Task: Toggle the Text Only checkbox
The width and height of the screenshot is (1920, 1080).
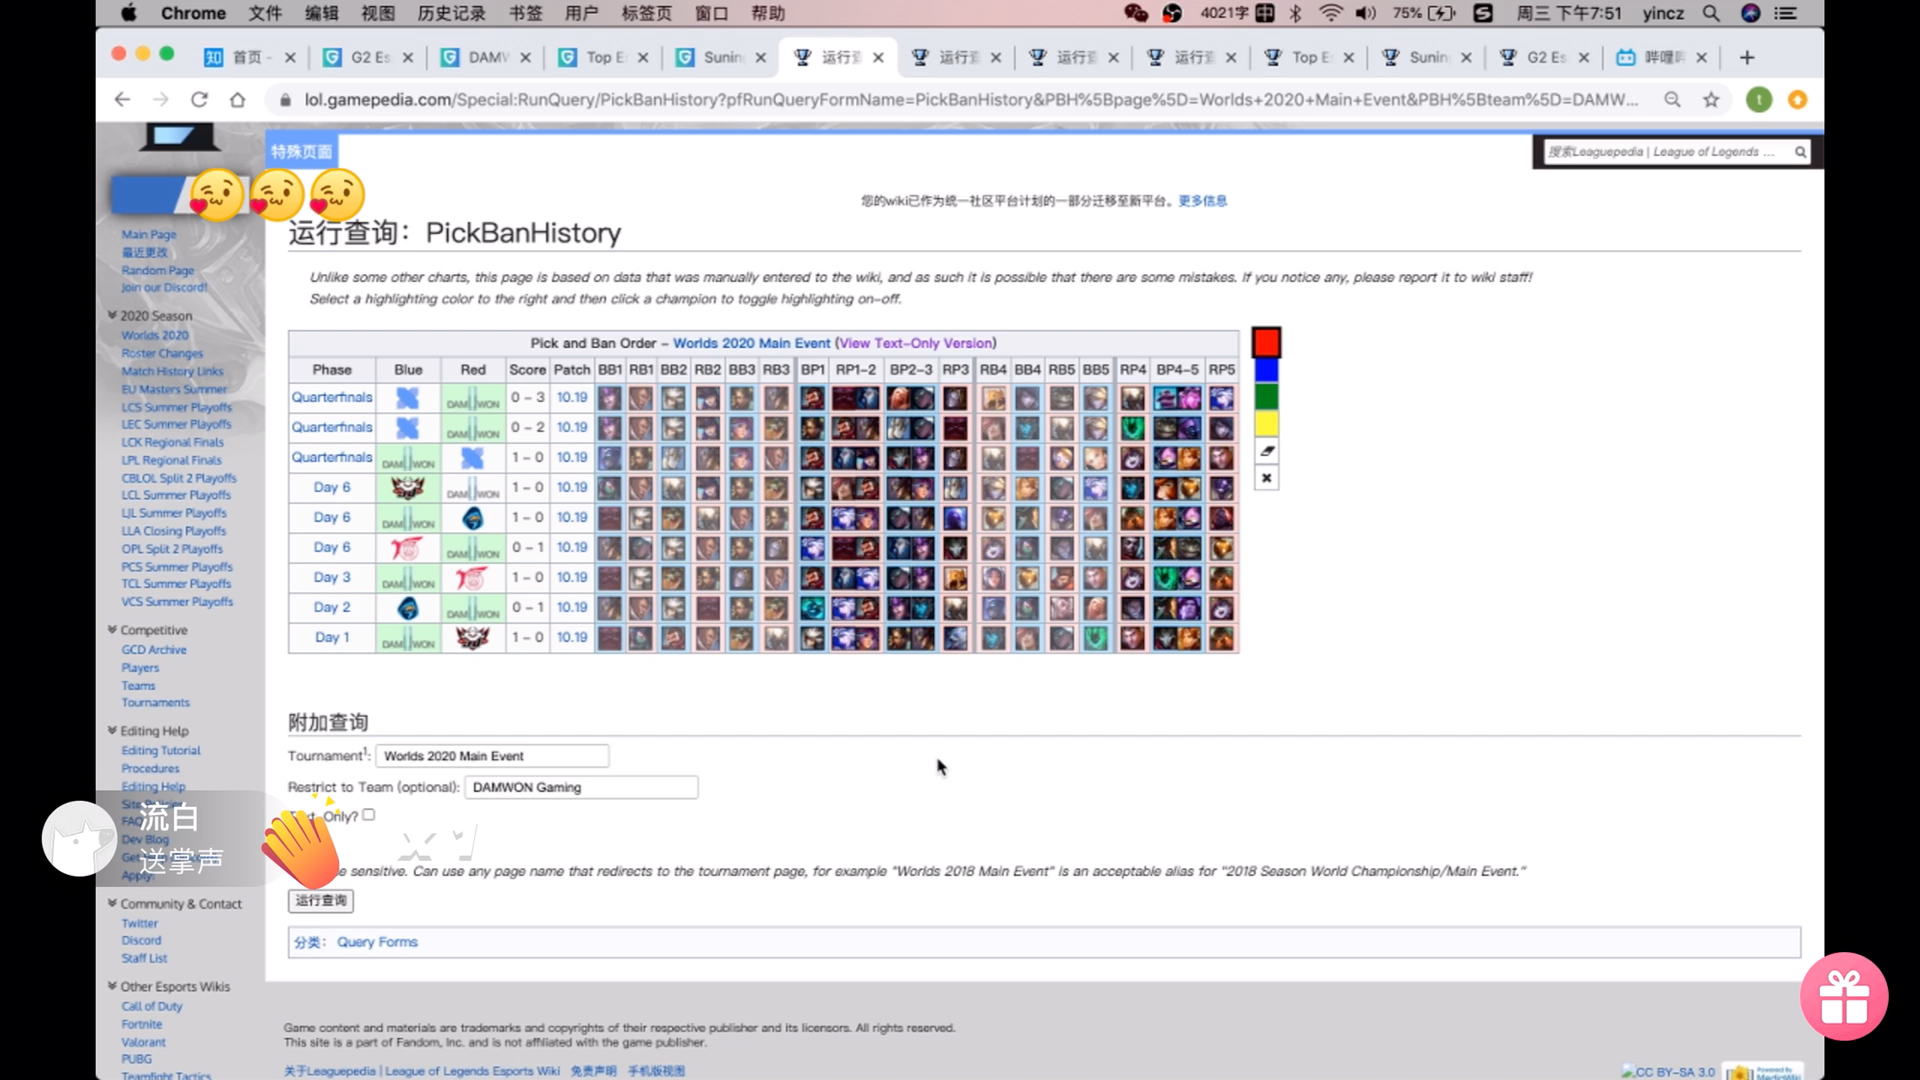Action: pyautogui.click(x=369, y=815)
